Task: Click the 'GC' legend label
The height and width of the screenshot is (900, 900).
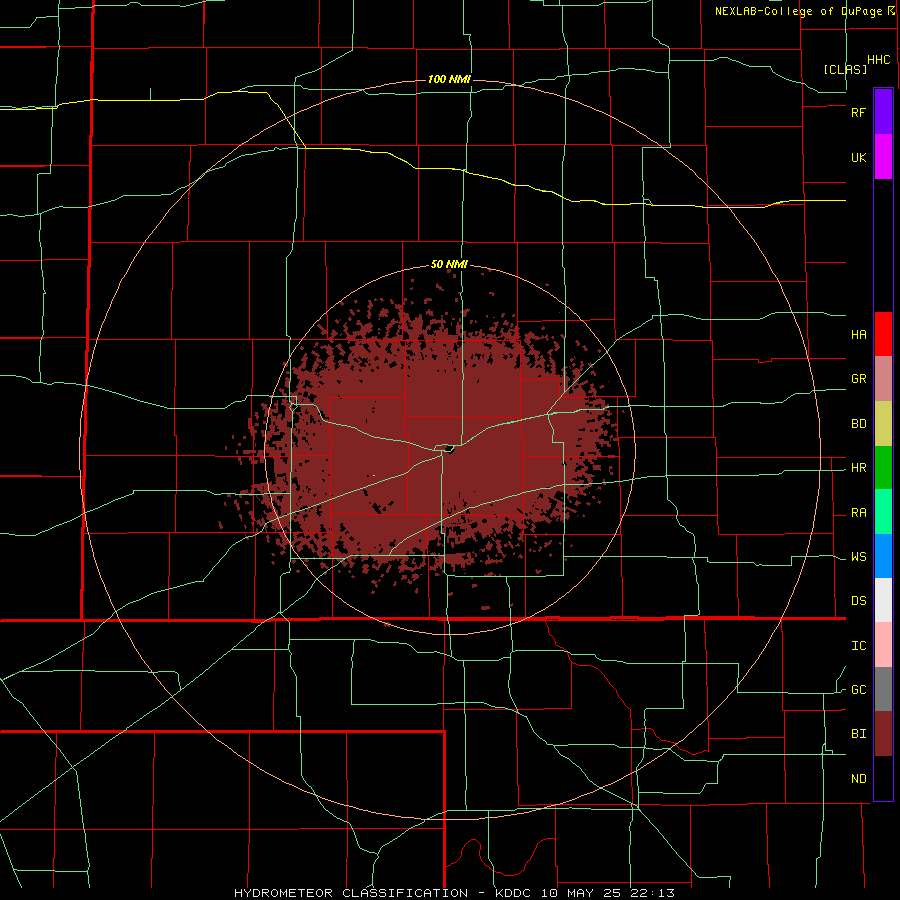Action: (858, 690)
